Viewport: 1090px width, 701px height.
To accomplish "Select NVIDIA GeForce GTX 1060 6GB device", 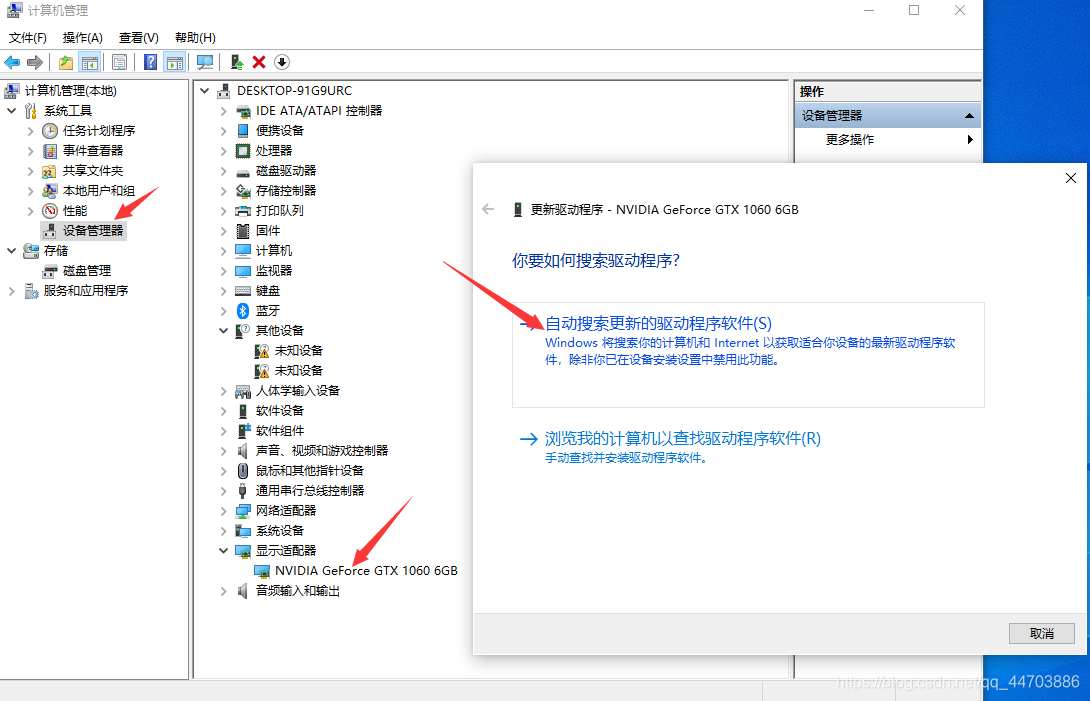I will click(x=366, y=571).
